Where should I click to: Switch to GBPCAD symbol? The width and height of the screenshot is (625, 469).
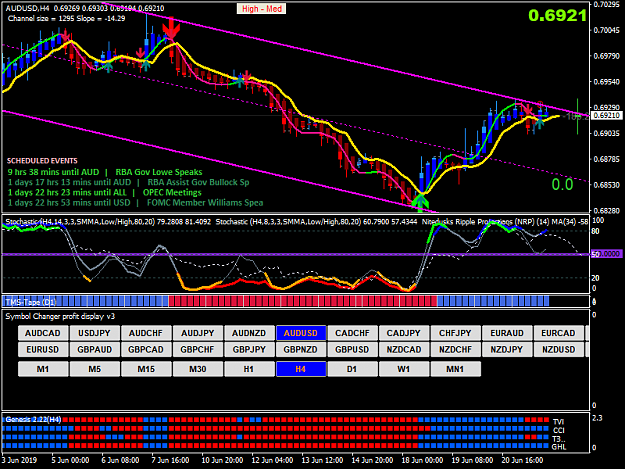[146, 350]
